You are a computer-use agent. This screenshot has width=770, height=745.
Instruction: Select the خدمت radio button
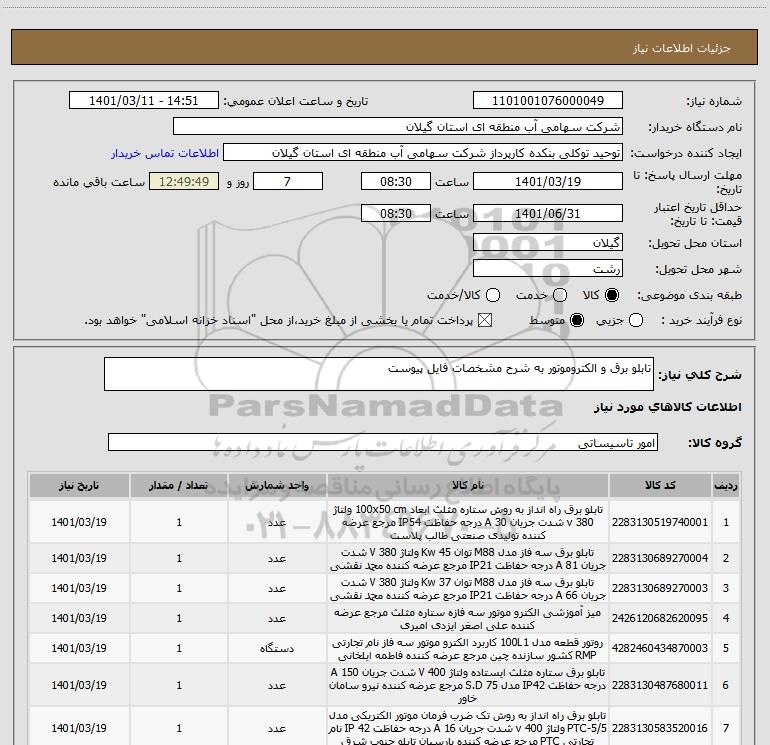point(560,295)
